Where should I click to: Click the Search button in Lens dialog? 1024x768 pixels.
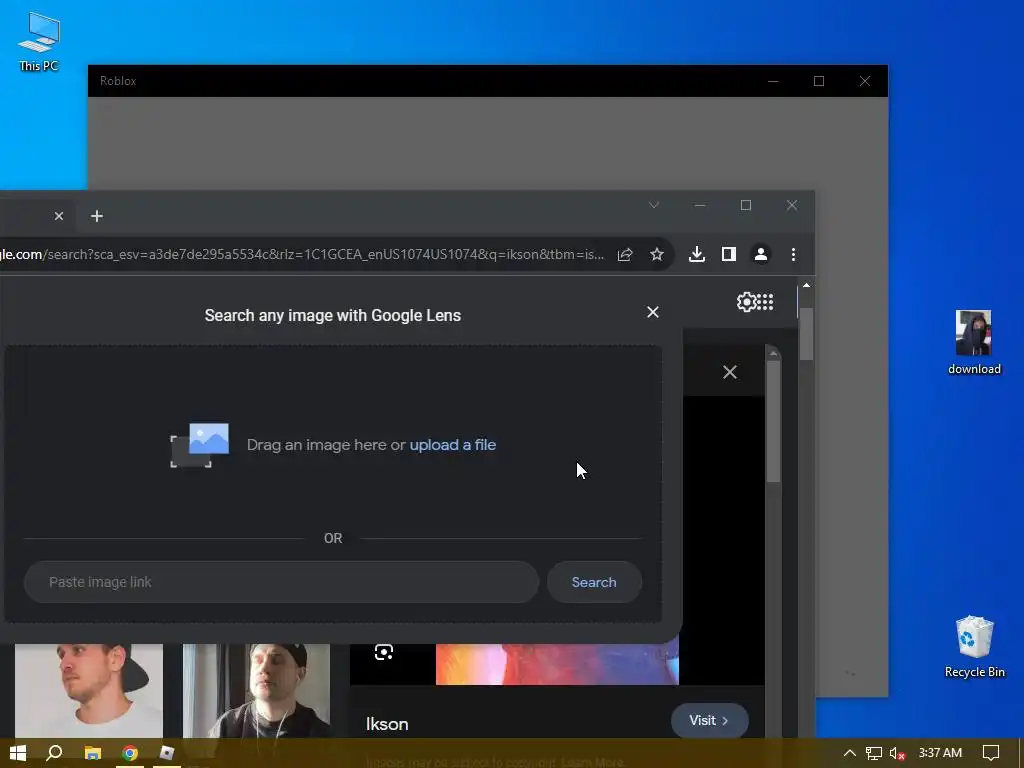[x=594, y=582]
